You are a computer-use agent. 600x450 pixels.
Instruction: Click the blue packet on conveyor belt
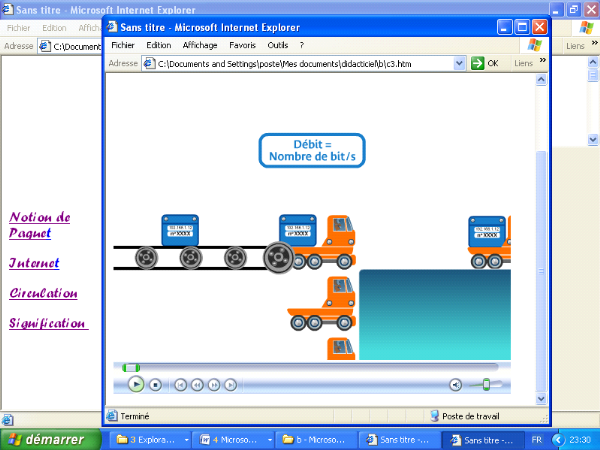[180, 230]
